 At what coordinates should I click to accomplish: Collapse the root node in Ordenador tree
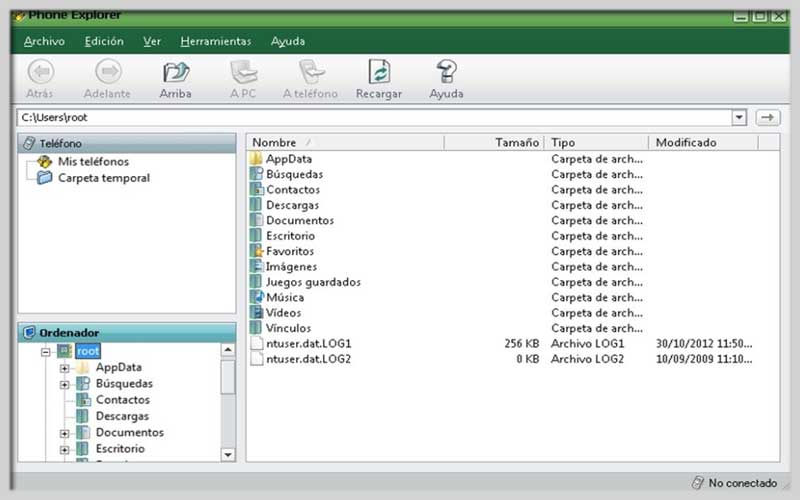click(x=45, y=352)
